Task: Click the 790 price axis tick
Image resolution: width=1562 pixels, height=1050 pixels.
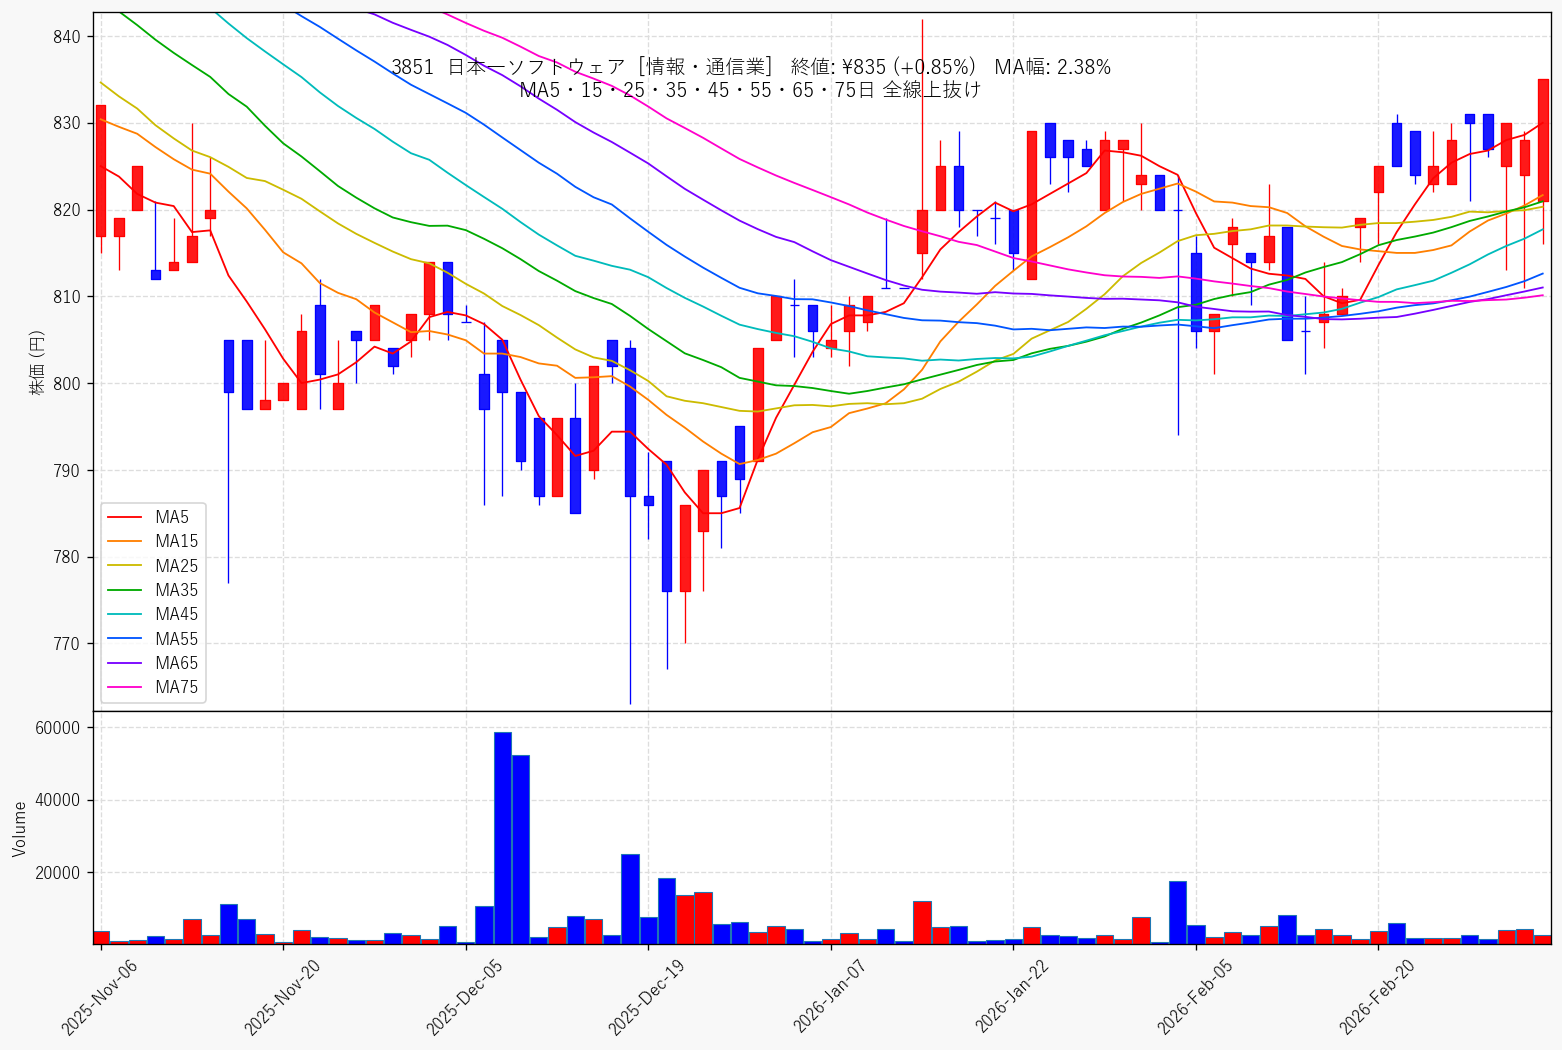Action: tap(67, 470)
